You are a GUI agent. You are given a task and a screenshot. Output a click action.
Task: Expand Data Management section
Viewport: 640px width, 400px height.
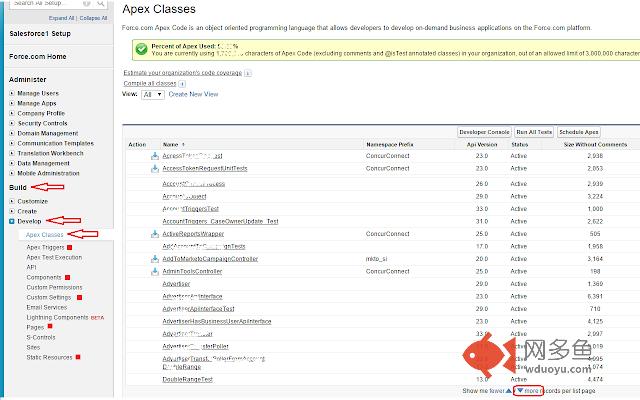click(12, 163)
